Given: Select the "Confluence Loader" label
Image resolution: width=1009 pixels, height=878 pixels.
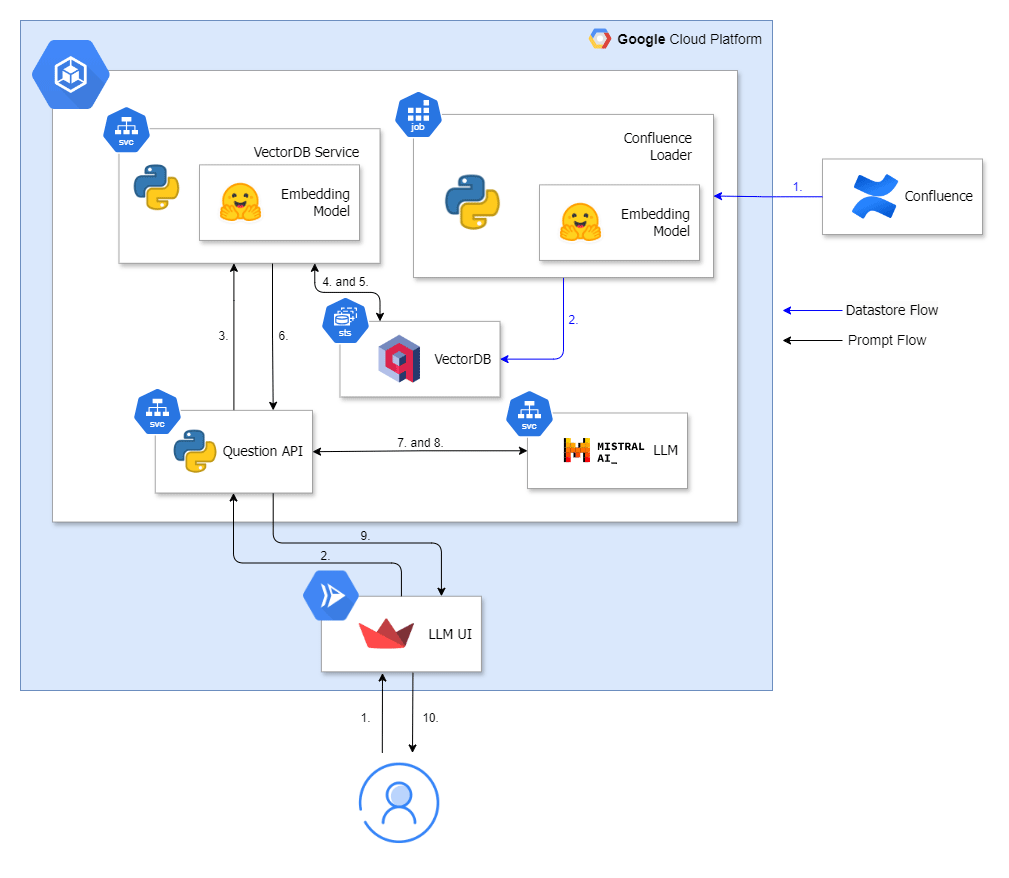Looking at the screenshot, I should (658, 146).
